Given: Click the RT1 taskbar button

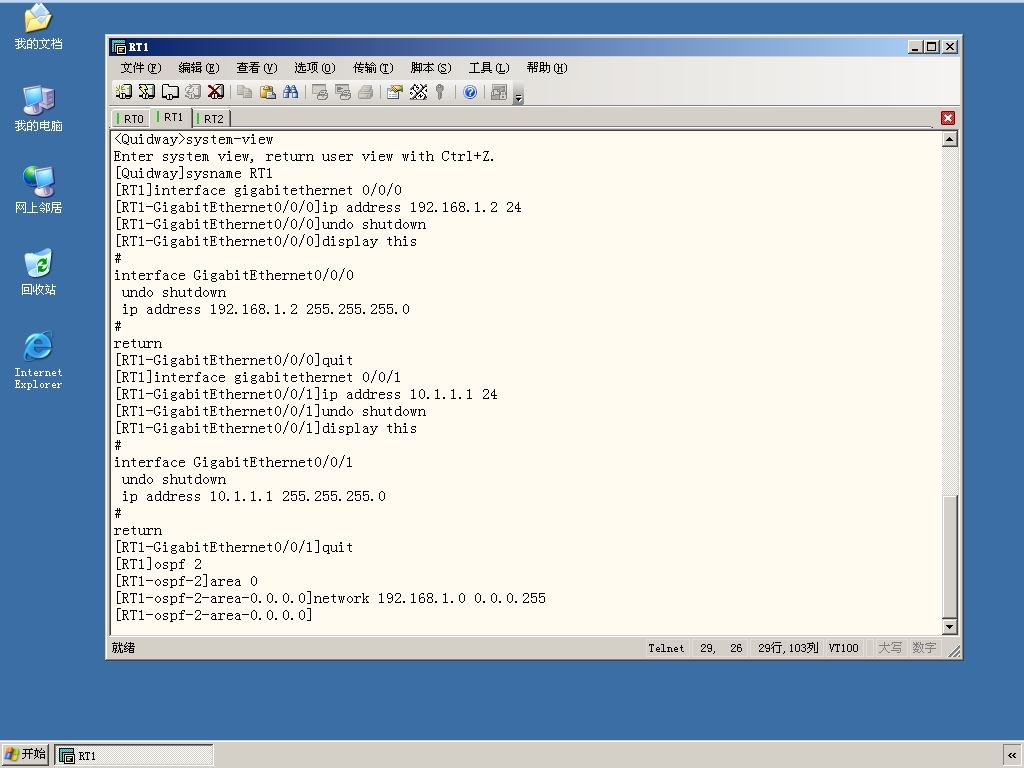Looking at the screenshot, I should 134,756.
